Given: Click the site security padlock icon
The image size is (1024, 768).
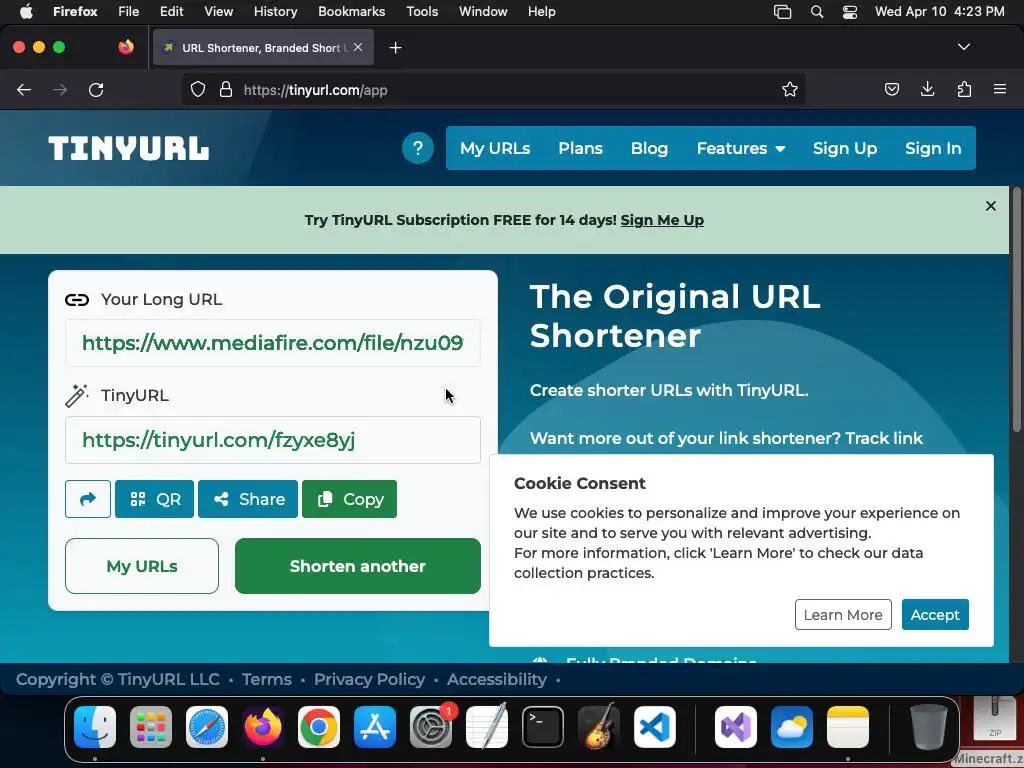Looking at the screenshot, I should (226, 90).
